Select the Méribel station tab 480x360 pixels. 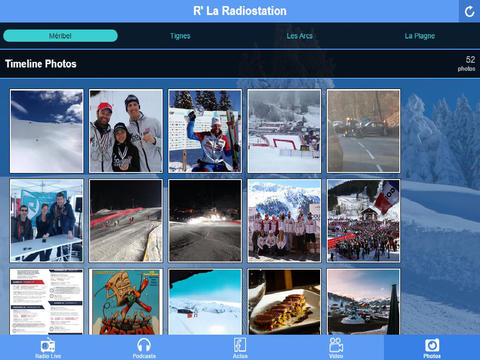point(60,36)
